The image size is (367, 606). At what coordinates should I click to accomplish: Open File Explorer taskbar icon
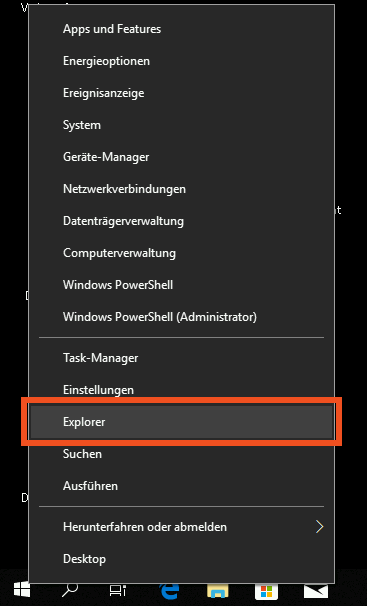click(217, 591)
